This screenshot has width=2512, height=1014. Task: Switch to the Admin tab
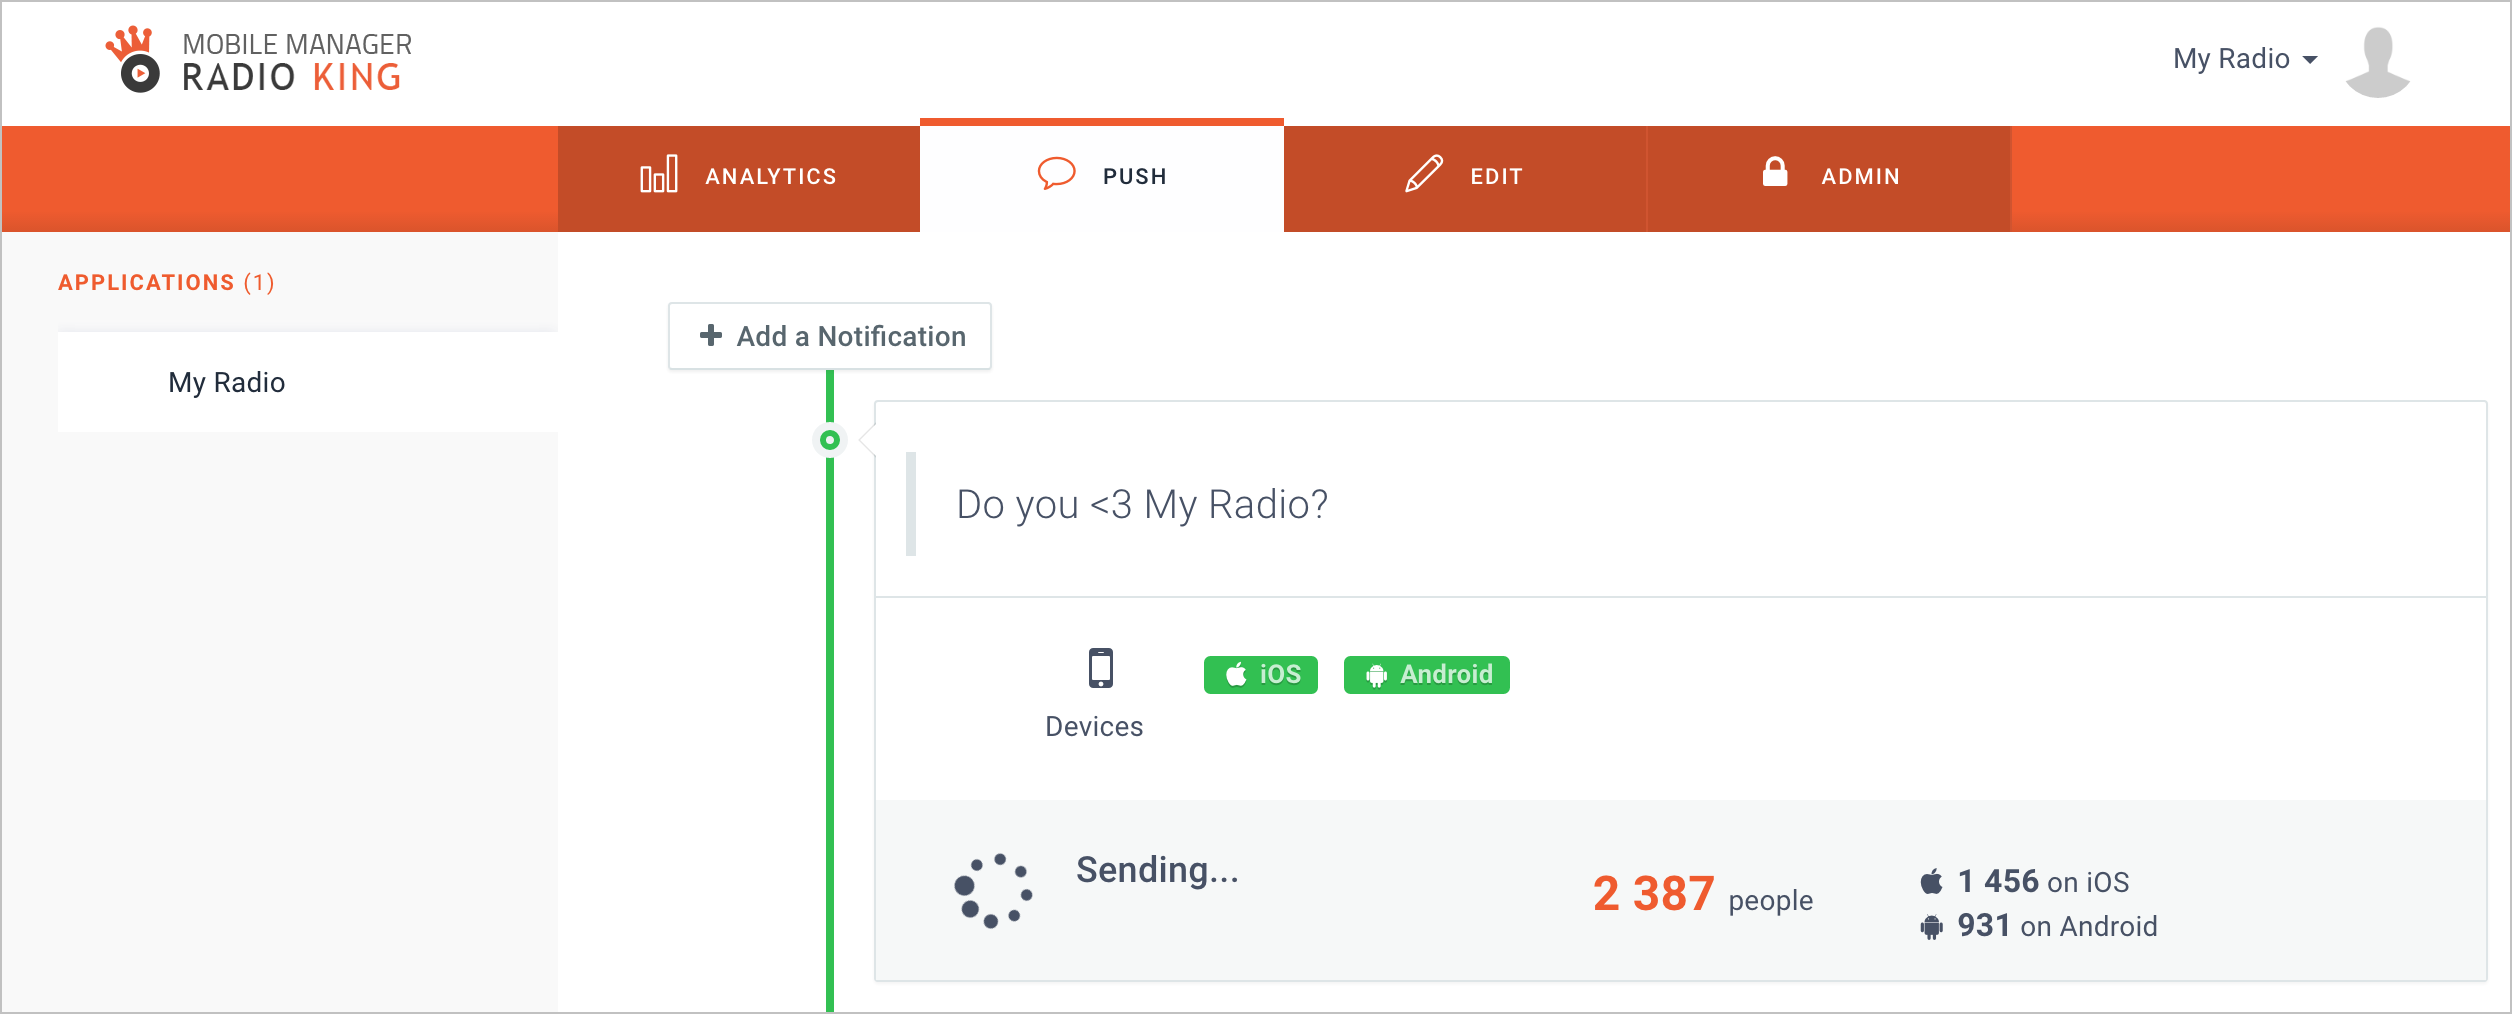[1829, 178]
